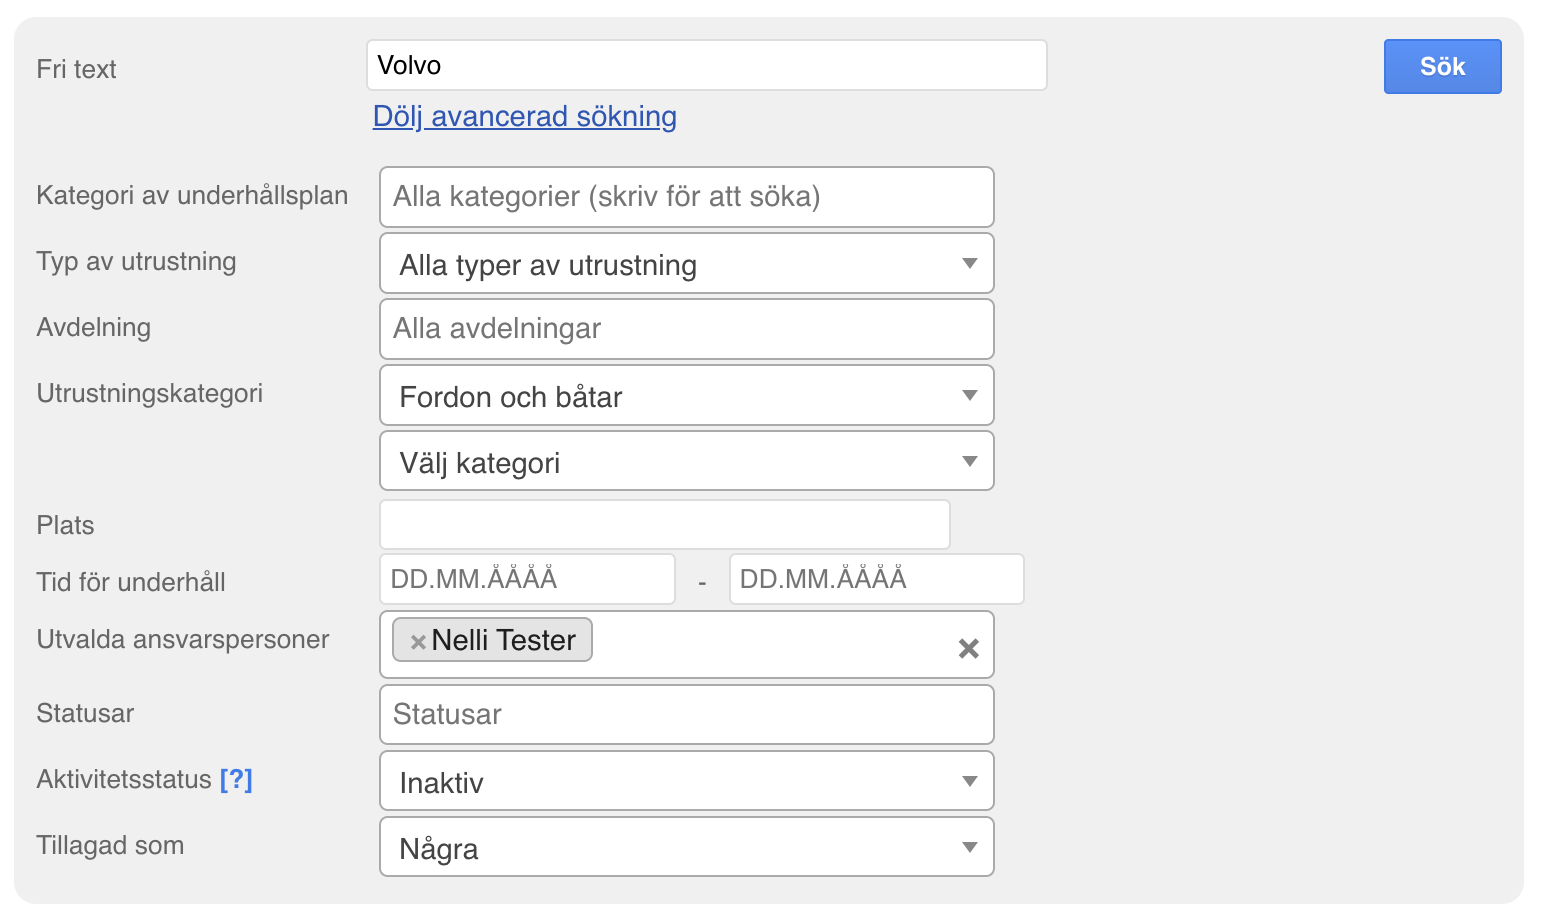
Task: Click the end date field for underhåll
Action: [x=876, y=580]
